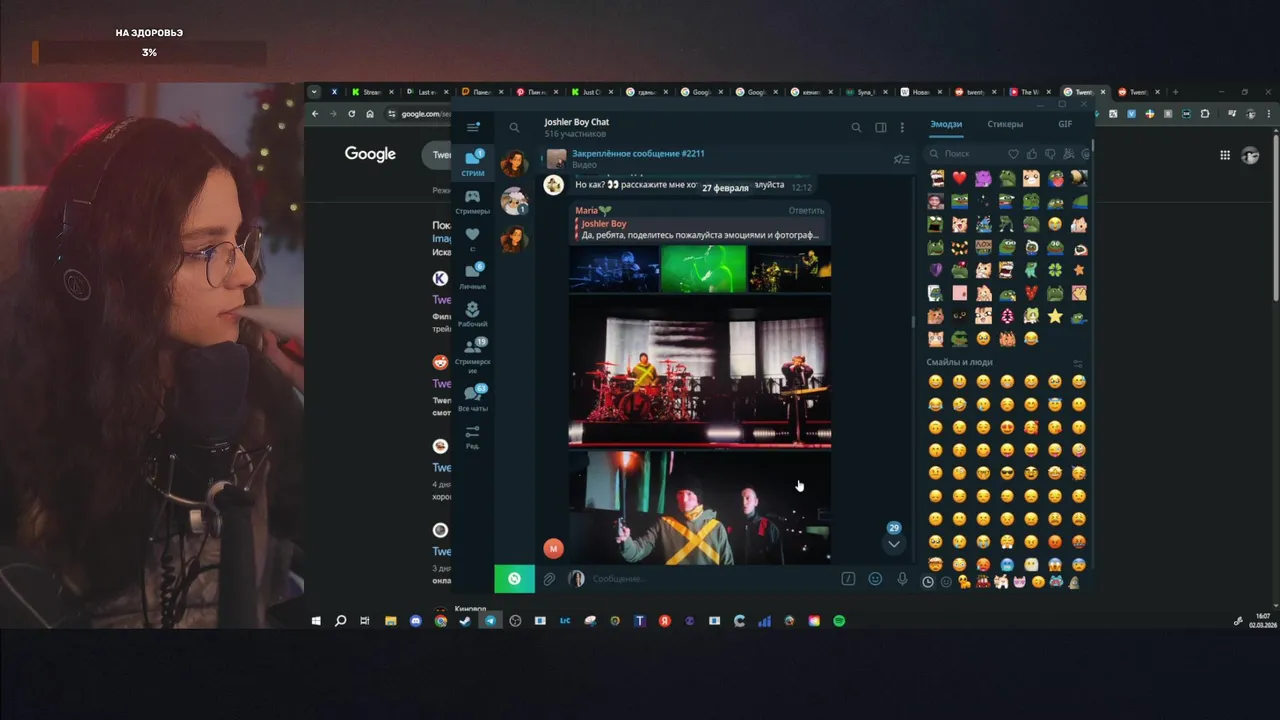Screen dimensions: 1280x720
Task: Open Chrome's tab search dropdown arrow
Action: 314,92
